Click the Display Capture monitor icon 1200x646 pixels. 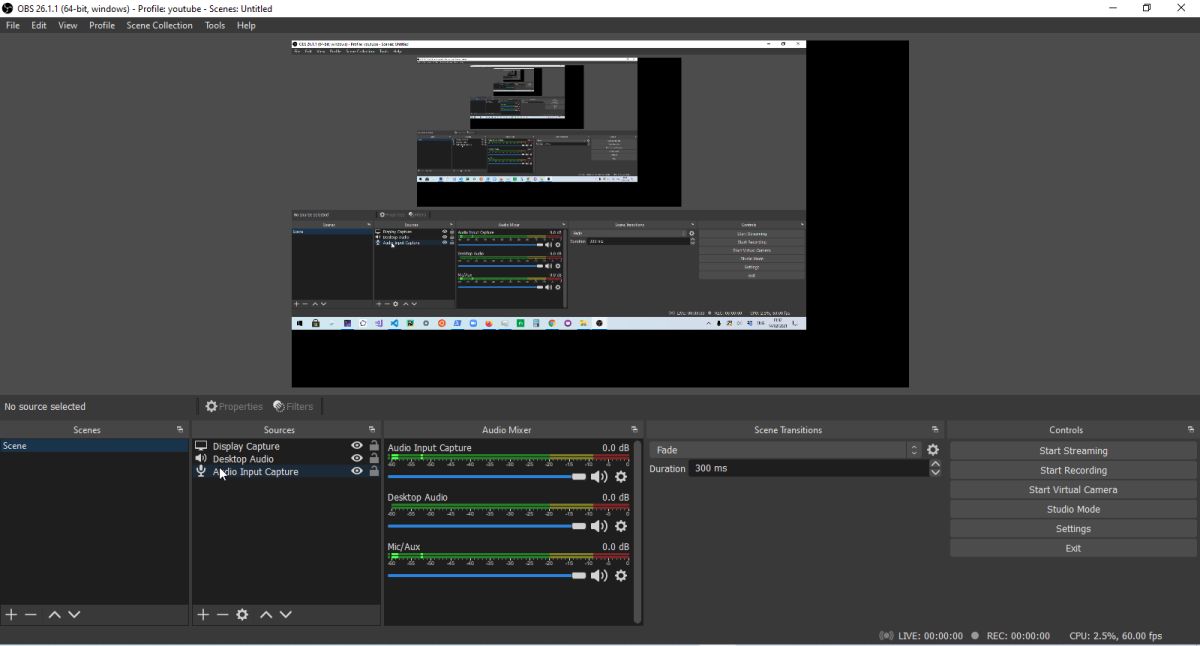(201, 446)
